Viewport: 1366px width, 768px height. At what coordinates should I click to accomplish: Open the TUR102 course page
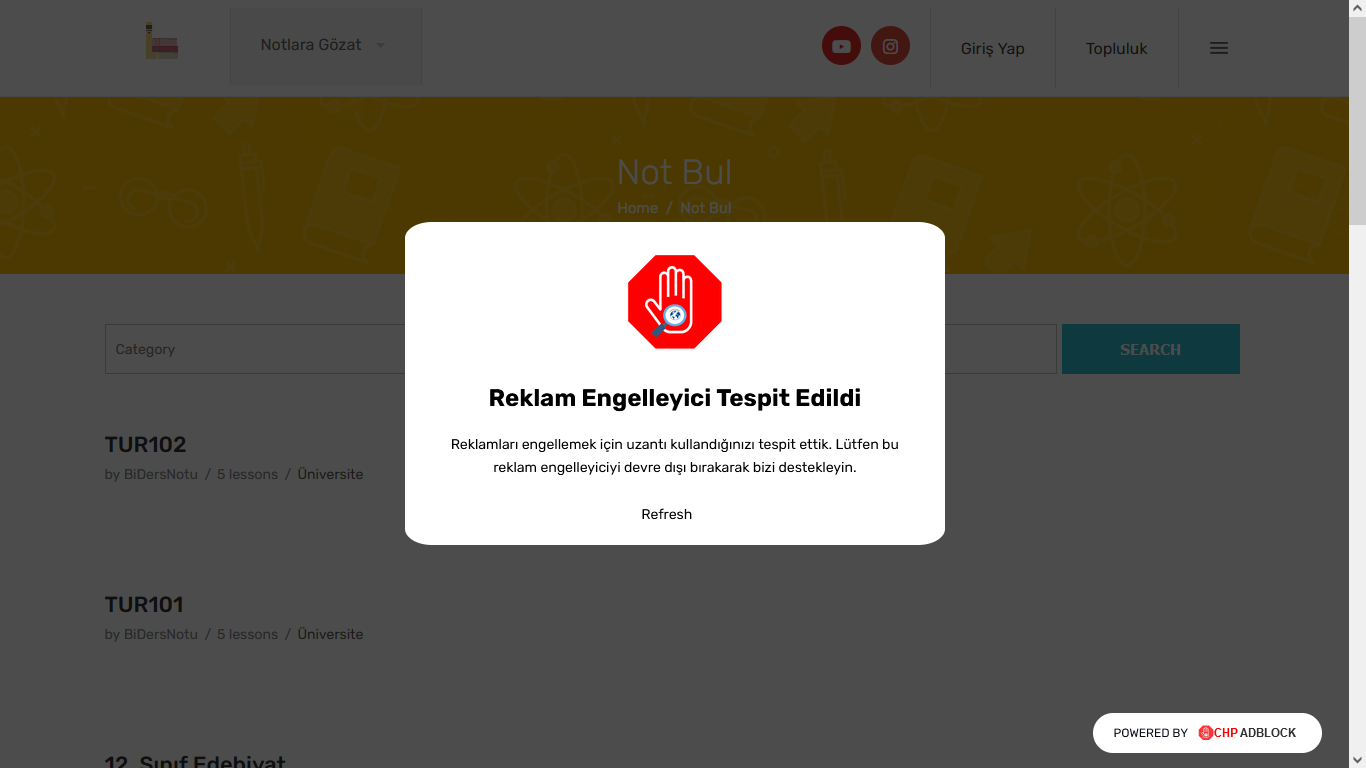pyautogui.click(x=144, y=444)
